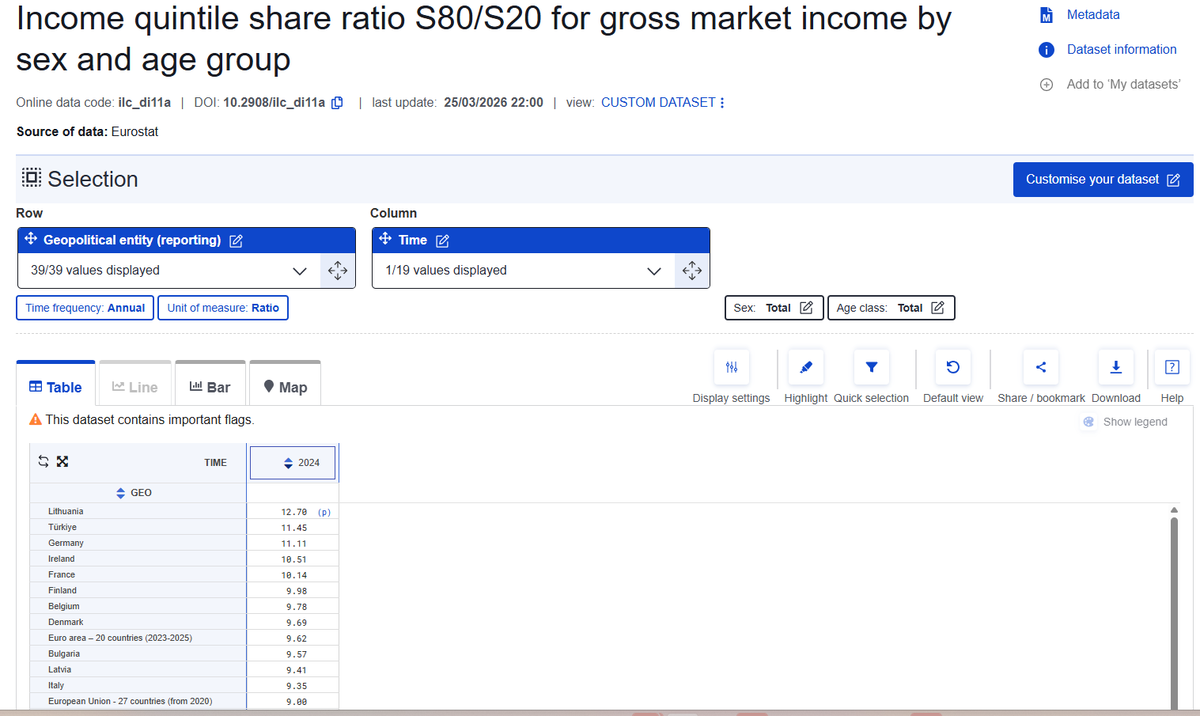Click move arrows button beside 1/19 values

tap(692, 270)
